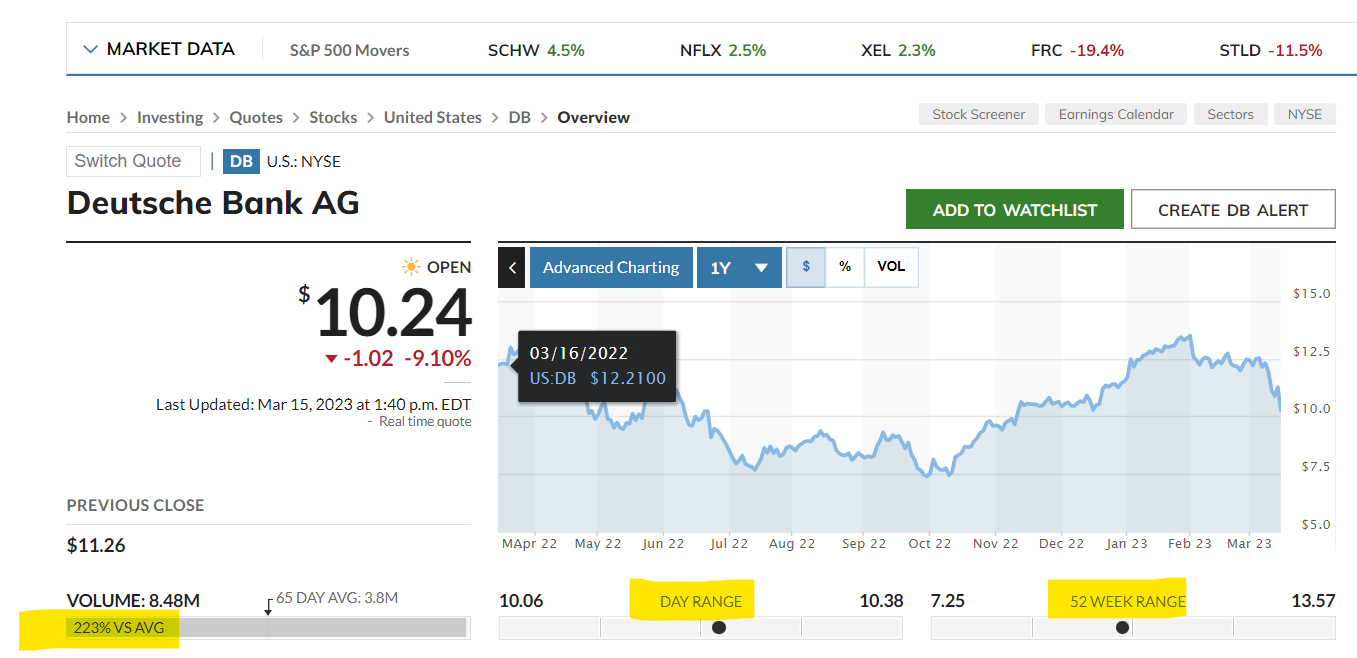The width and height of the screenshot is (1357, 658).
Task: Open the Earnings Calendar button
Action: (1116, 114)
